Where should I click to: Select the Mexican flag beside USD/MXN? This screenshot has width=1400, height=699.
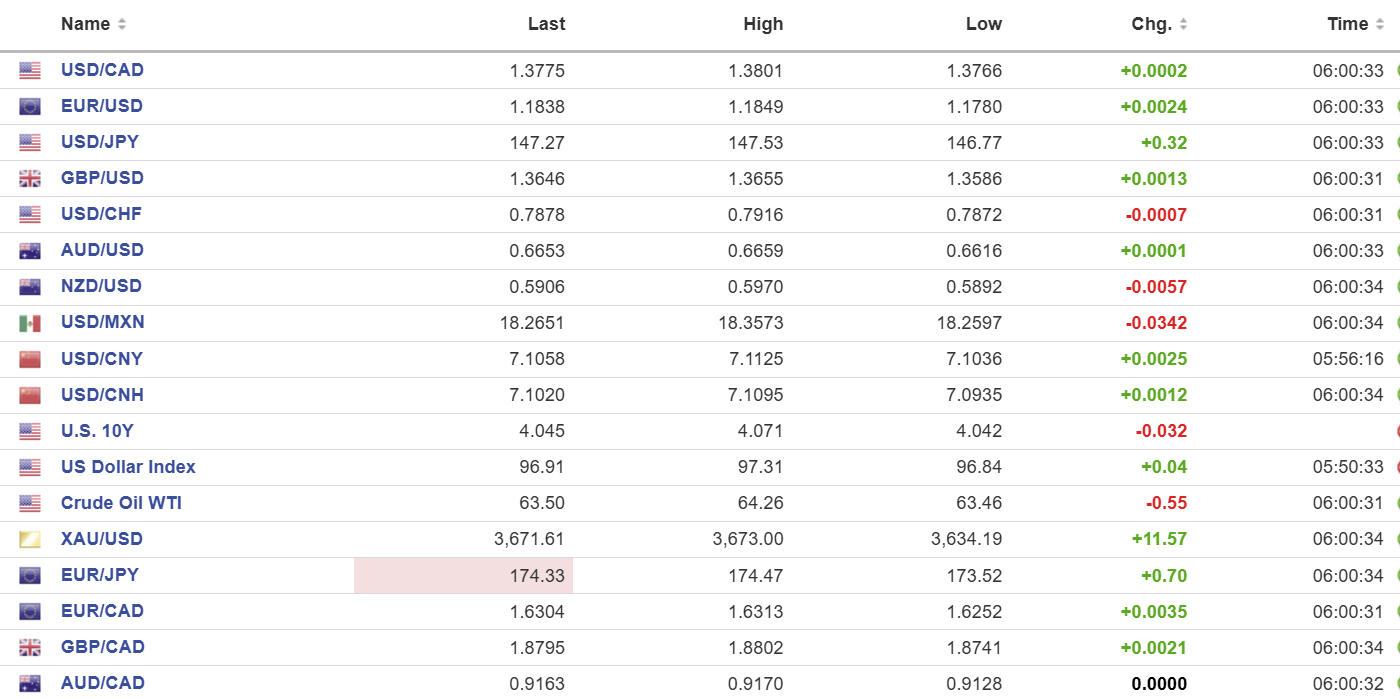point(30,323)
